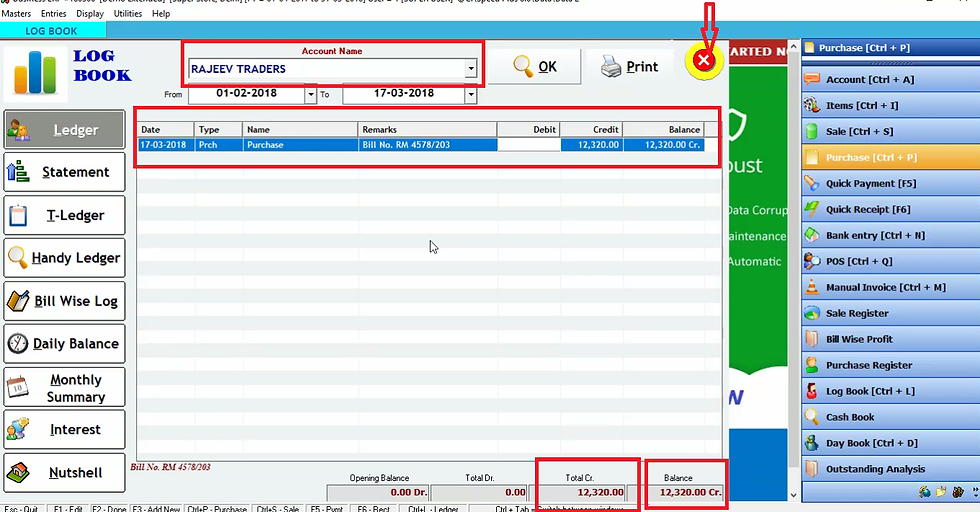This screenshot has width=980, height=512.
Task: Open the T-Ledger view
Action: coord(64,215)
